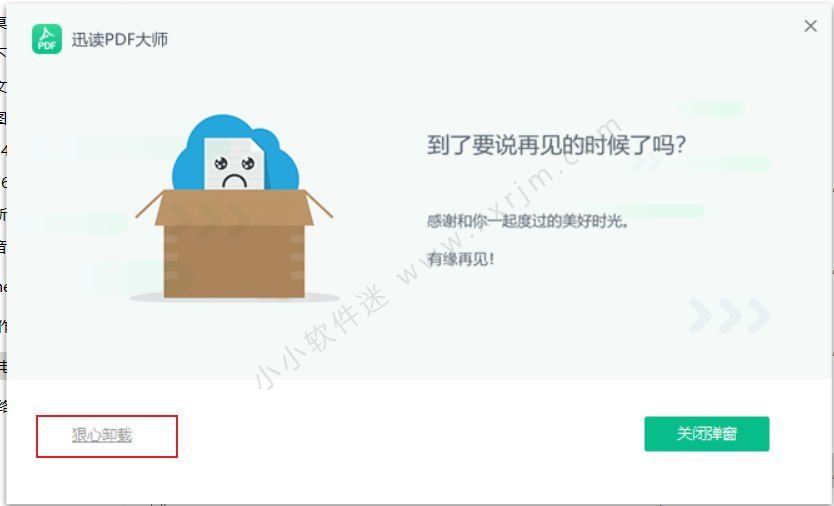
Task: Click the 狠心卸载 uninstall link
Action: [102, 435]
